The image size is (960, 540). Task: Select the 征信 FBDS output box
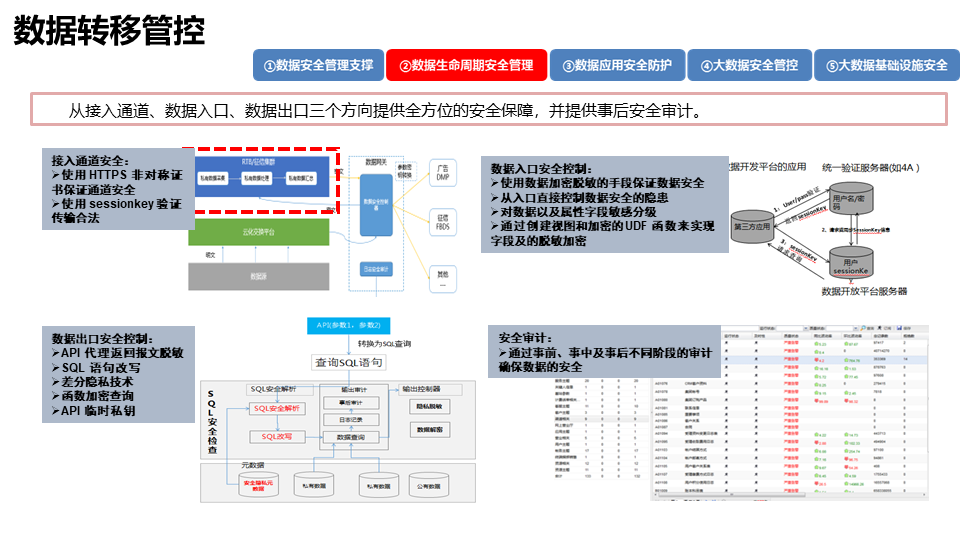[x=443, y=222]
